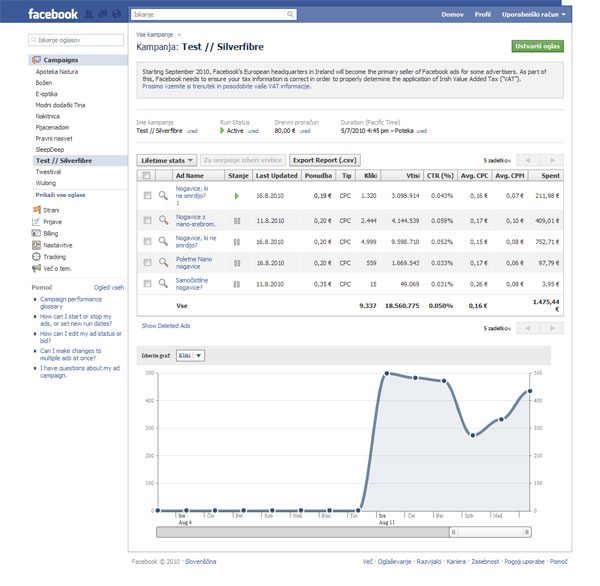
Task: Select Twestival campaign in sidebar
Action: [48, 171]
